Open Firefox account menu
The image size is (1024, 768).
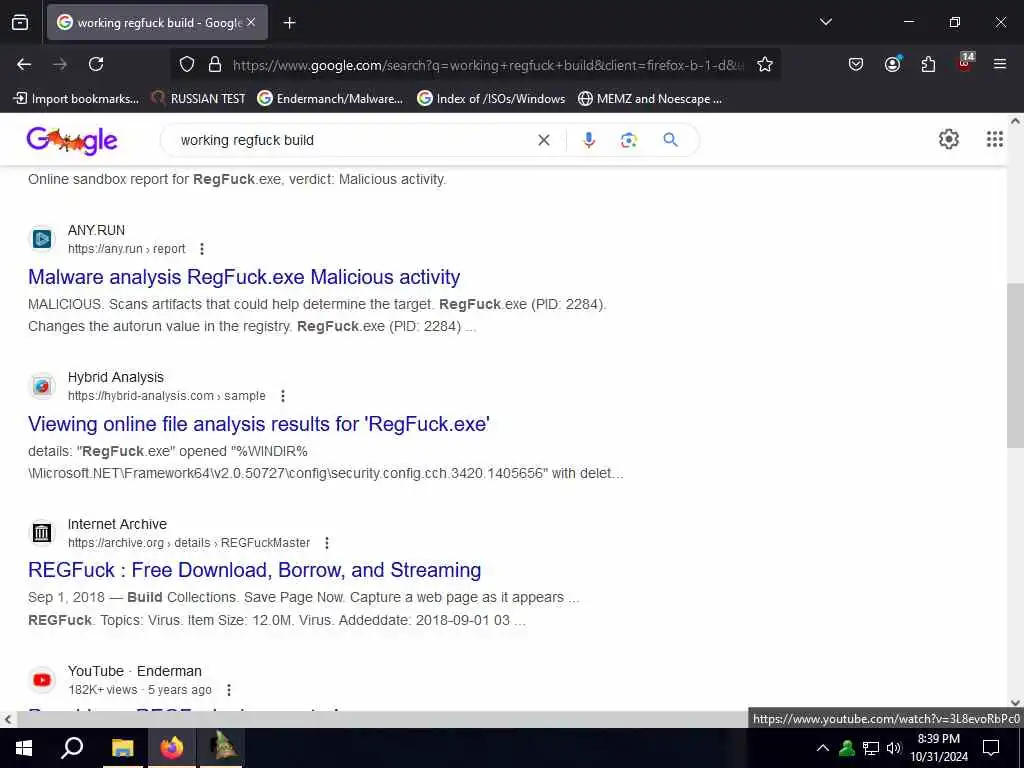coord(892,64)
